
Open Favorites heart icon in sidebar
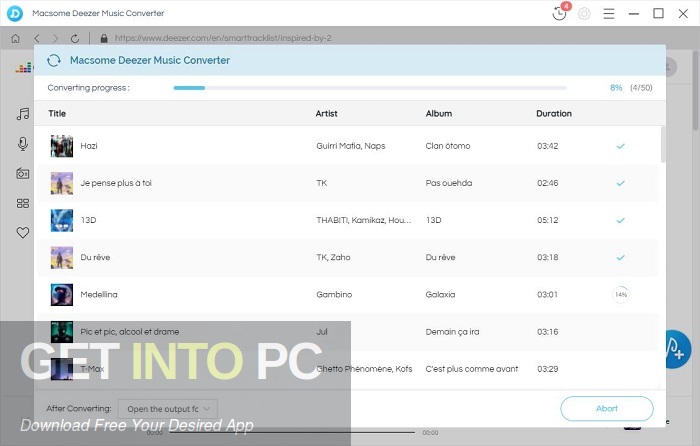tap(23, 233)
